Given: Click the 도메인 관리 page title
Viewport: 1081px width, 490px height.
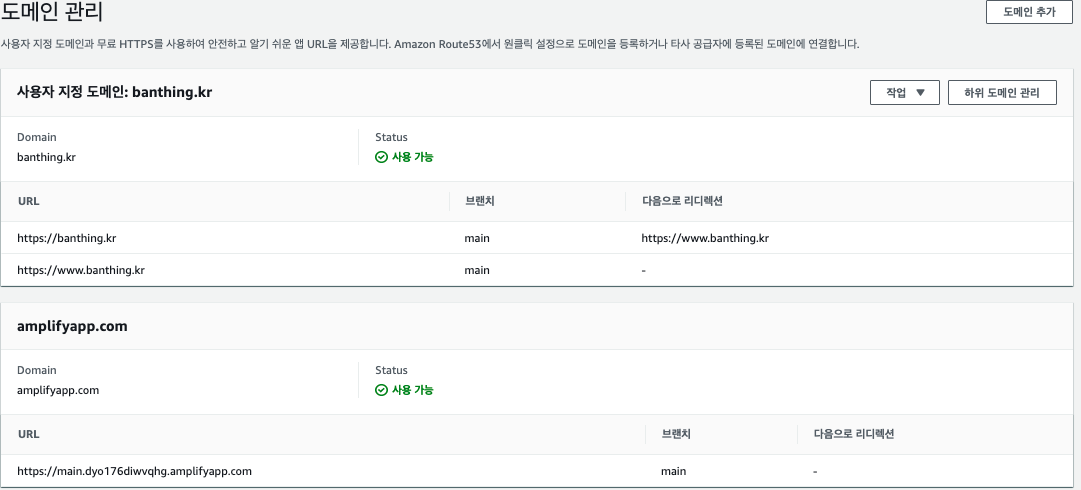Looking at the screenshot, I should [x=52, y=12].
